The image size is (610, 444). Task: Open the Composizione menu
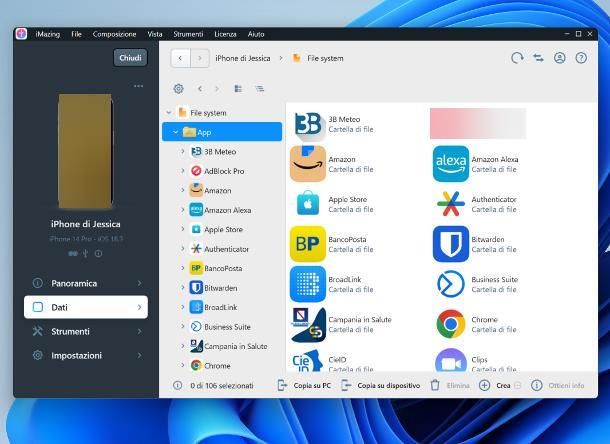(x=114, y=34)
